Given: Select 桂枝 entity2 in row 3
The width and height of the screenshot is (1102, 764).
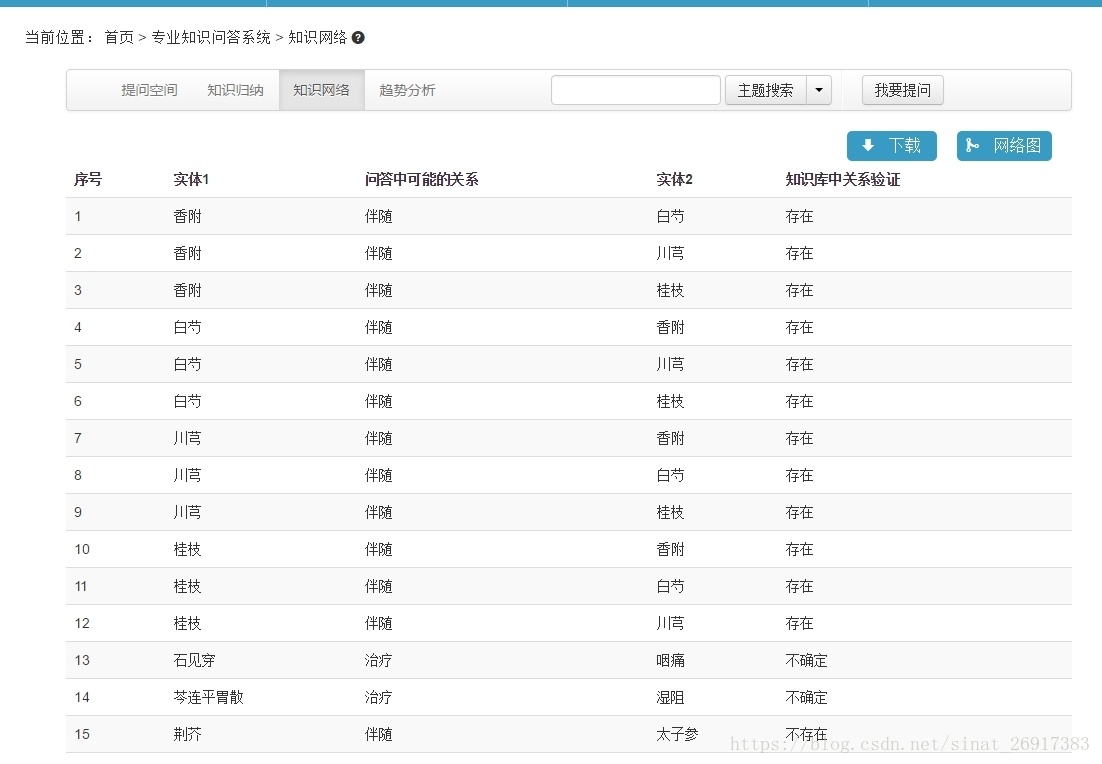Looking at the screenshot, I should pos(670,290).
